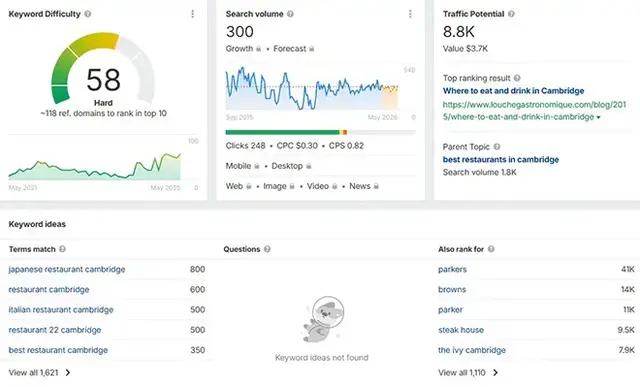Click the 800 volume for japanese restaurant

tap(197, 269)
